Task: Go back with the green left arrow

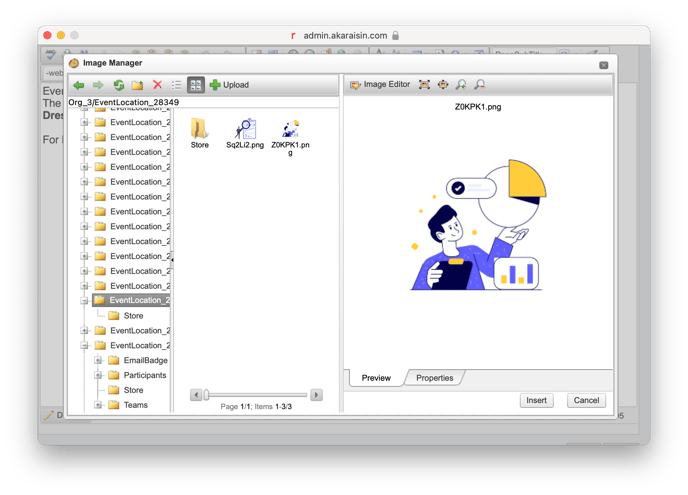Action: [79, 85]
